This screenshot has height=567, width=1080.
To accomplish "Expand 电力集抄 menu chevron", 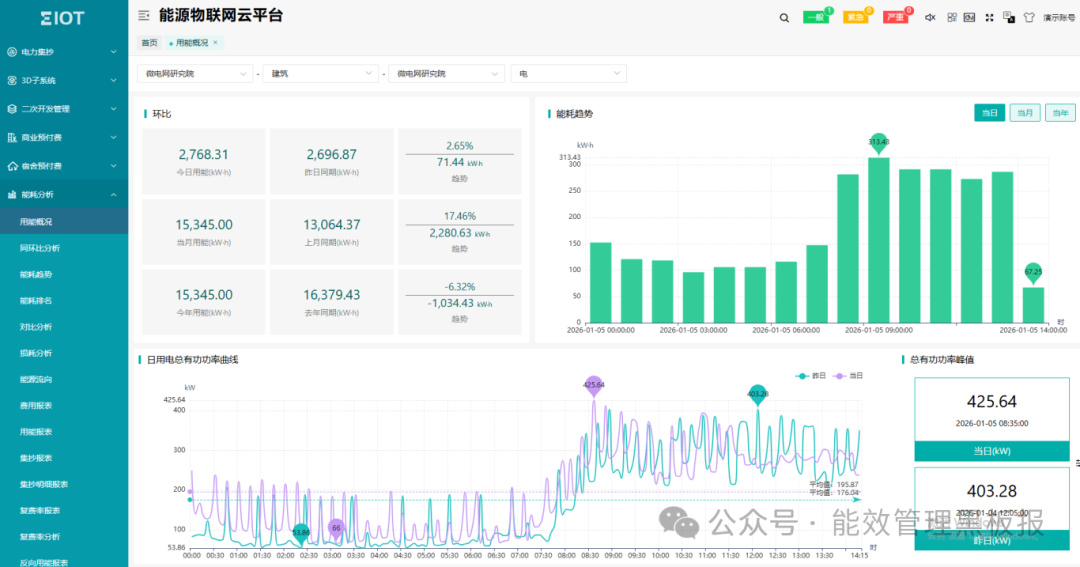I will pyautogui.click(x=114, y=52).
